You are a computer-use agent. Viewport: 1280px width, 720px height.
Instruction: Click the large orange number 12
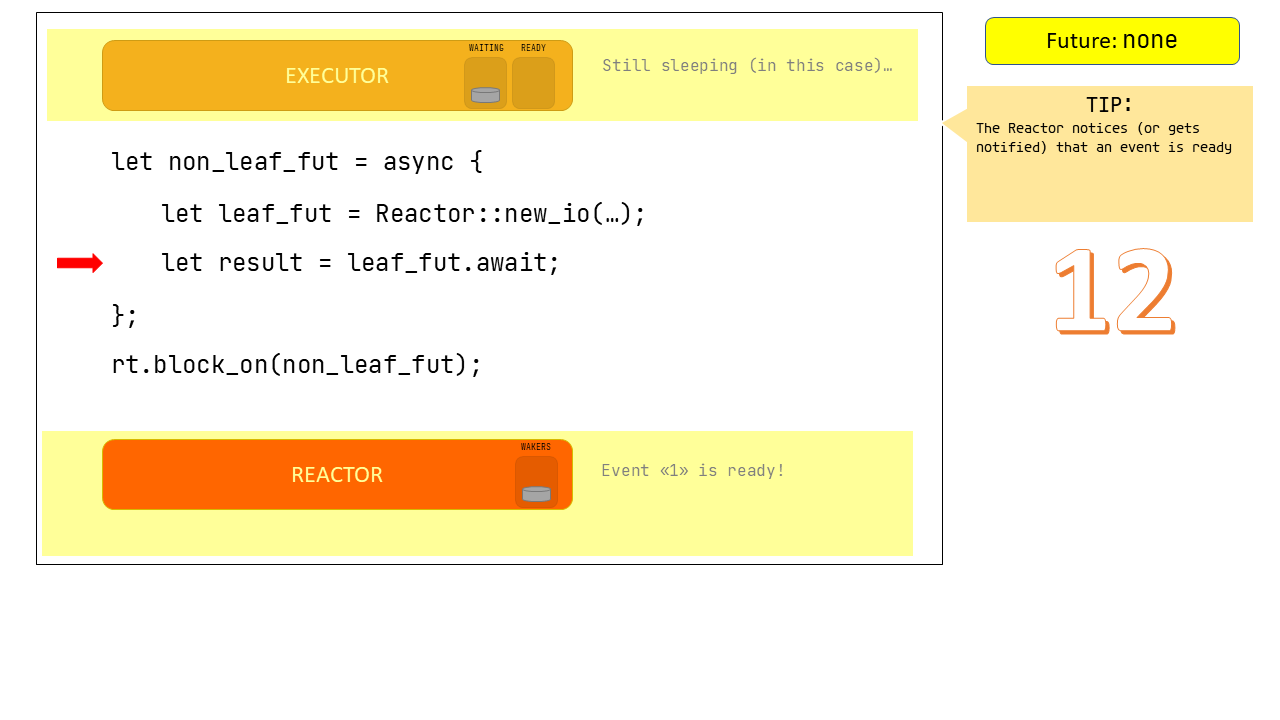coord(1113,291)
